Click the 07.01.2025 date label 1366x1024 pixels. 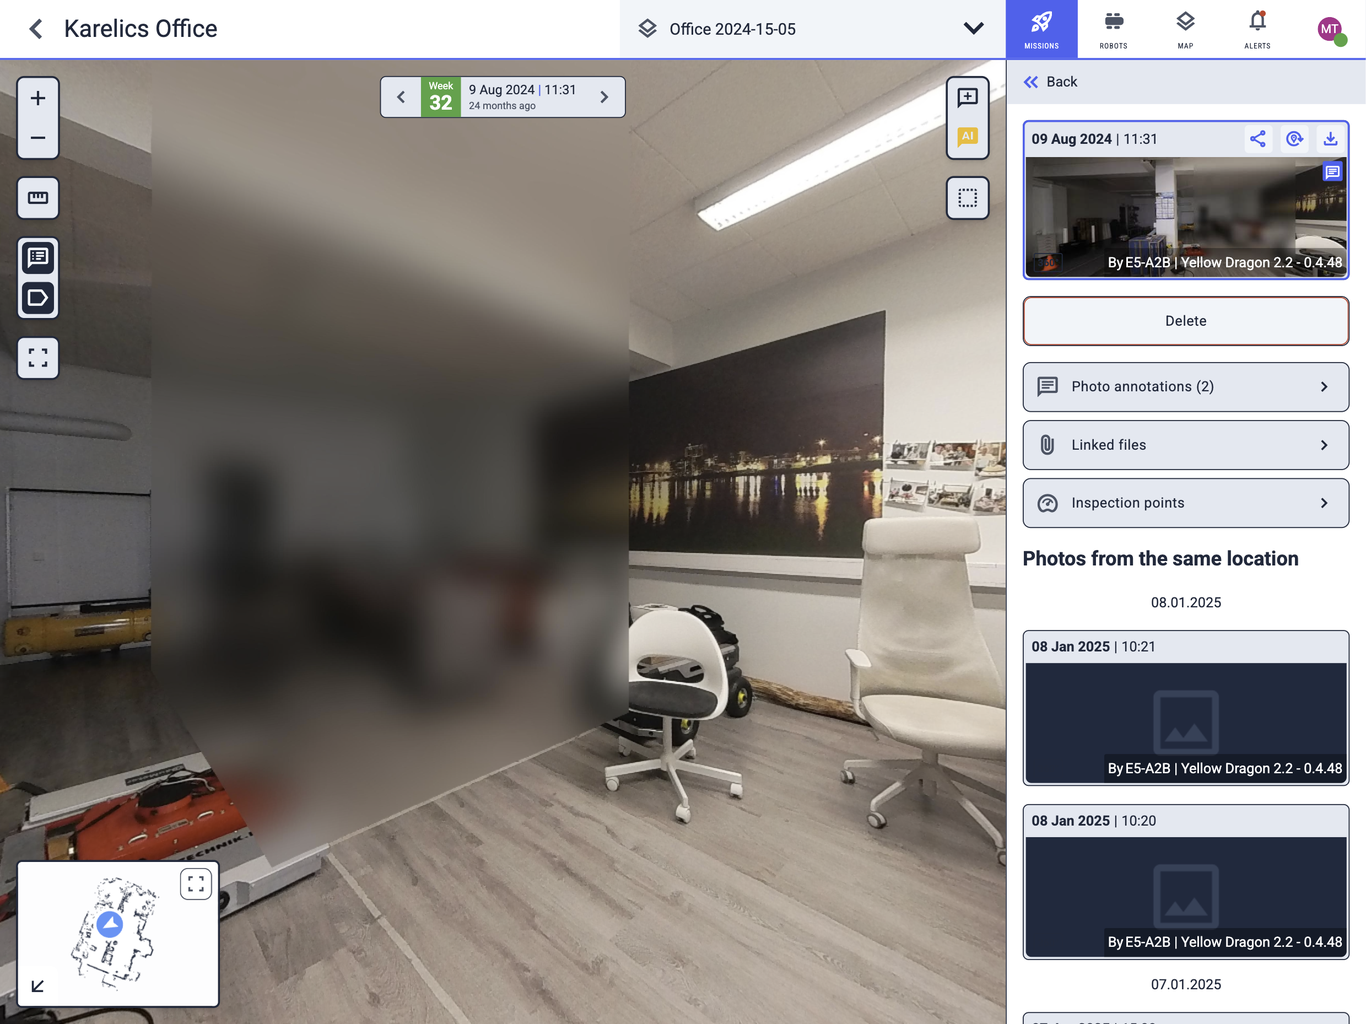1186,984
